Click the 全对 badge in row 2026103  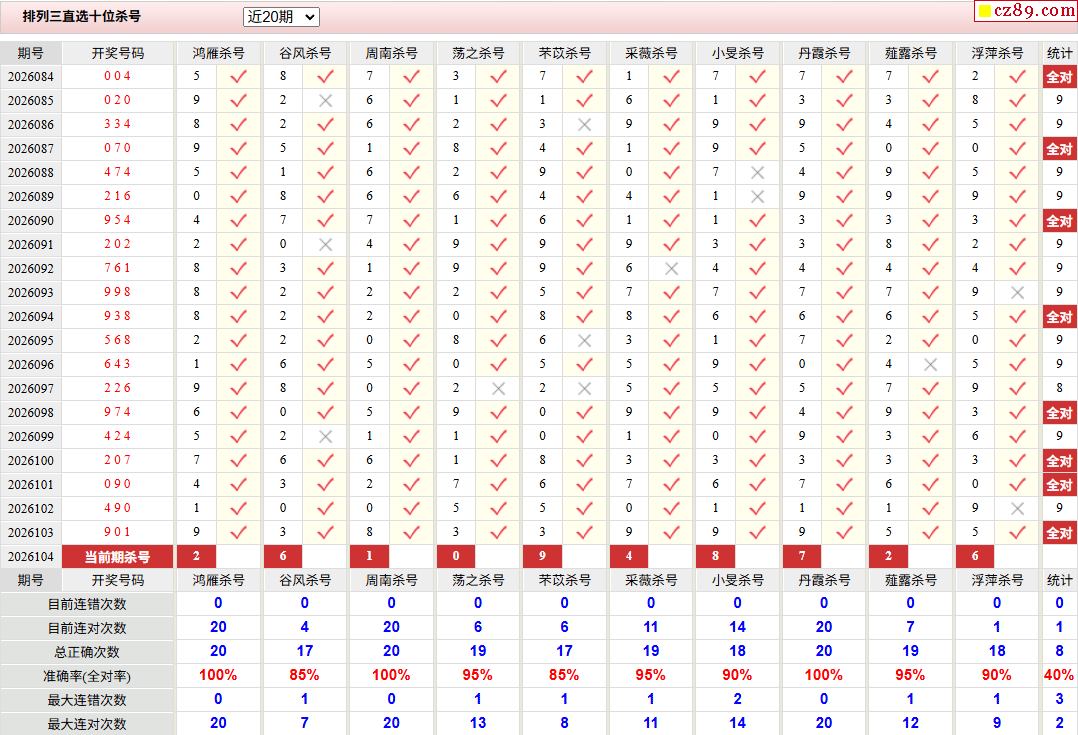point(1059,533)
